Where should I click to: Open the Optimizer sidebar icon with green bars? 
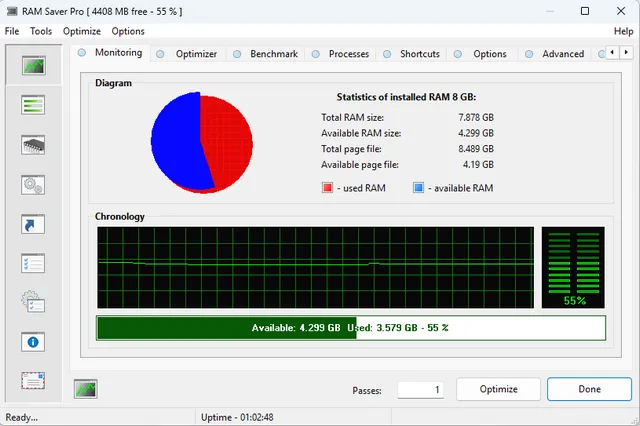click(33, 105)
